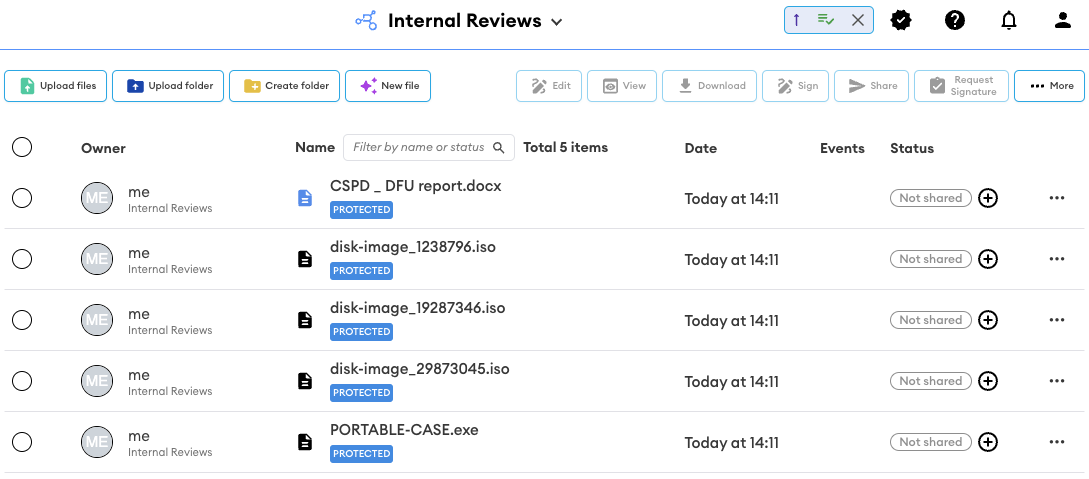Open notifications bell

pos(1008,21)
